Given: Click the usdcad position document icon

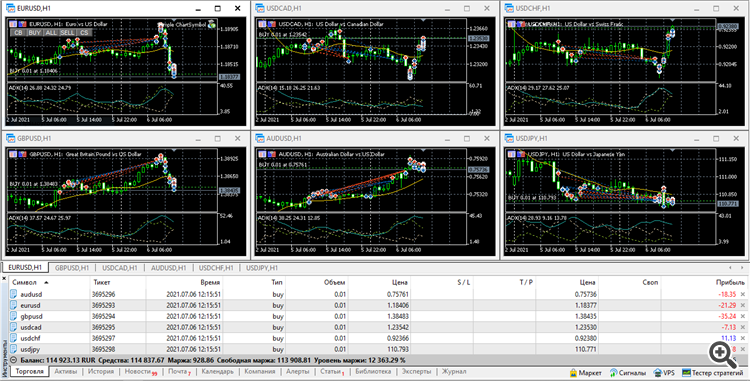Looking at the screenshot, I should tap(14, 327).
